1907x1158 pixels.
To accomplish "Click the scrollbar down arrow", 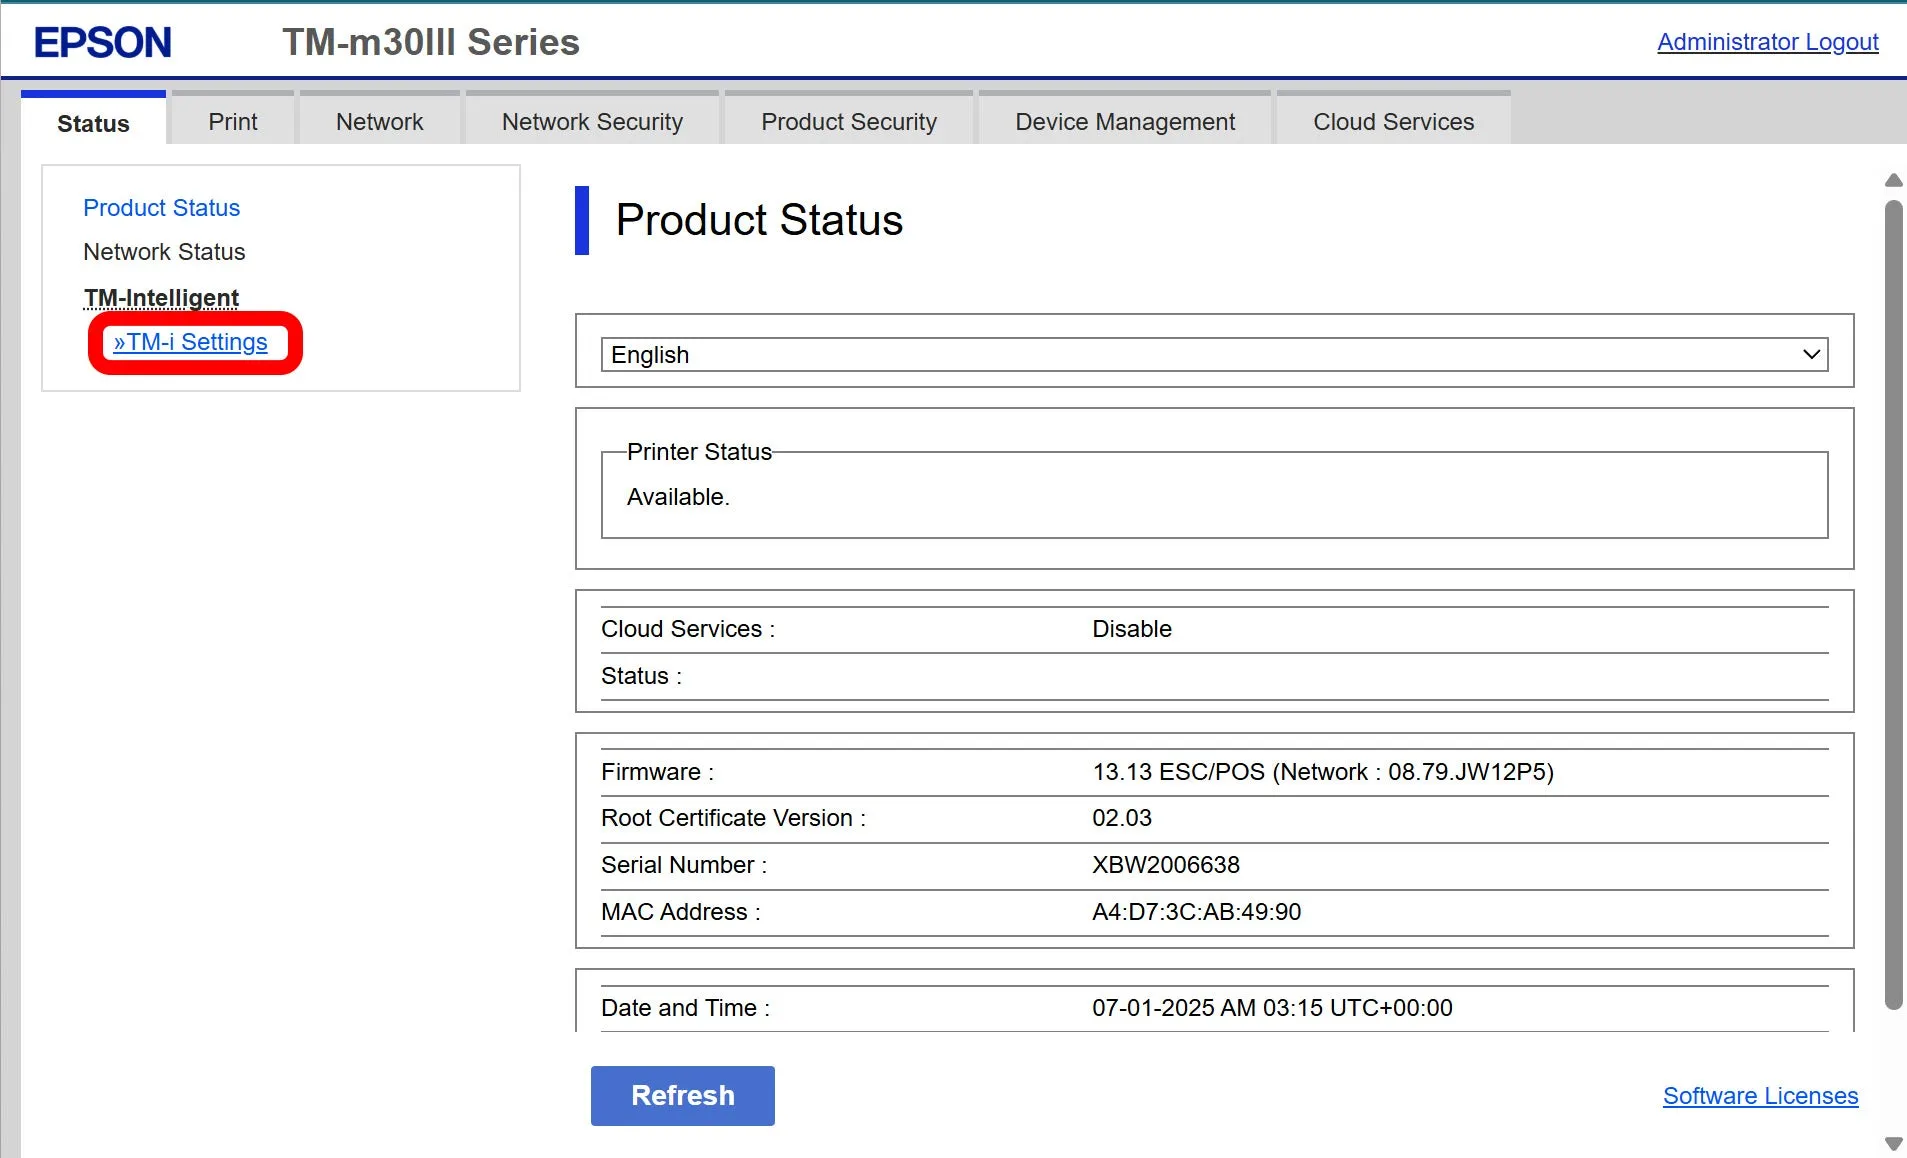I will [1893, 1143].
